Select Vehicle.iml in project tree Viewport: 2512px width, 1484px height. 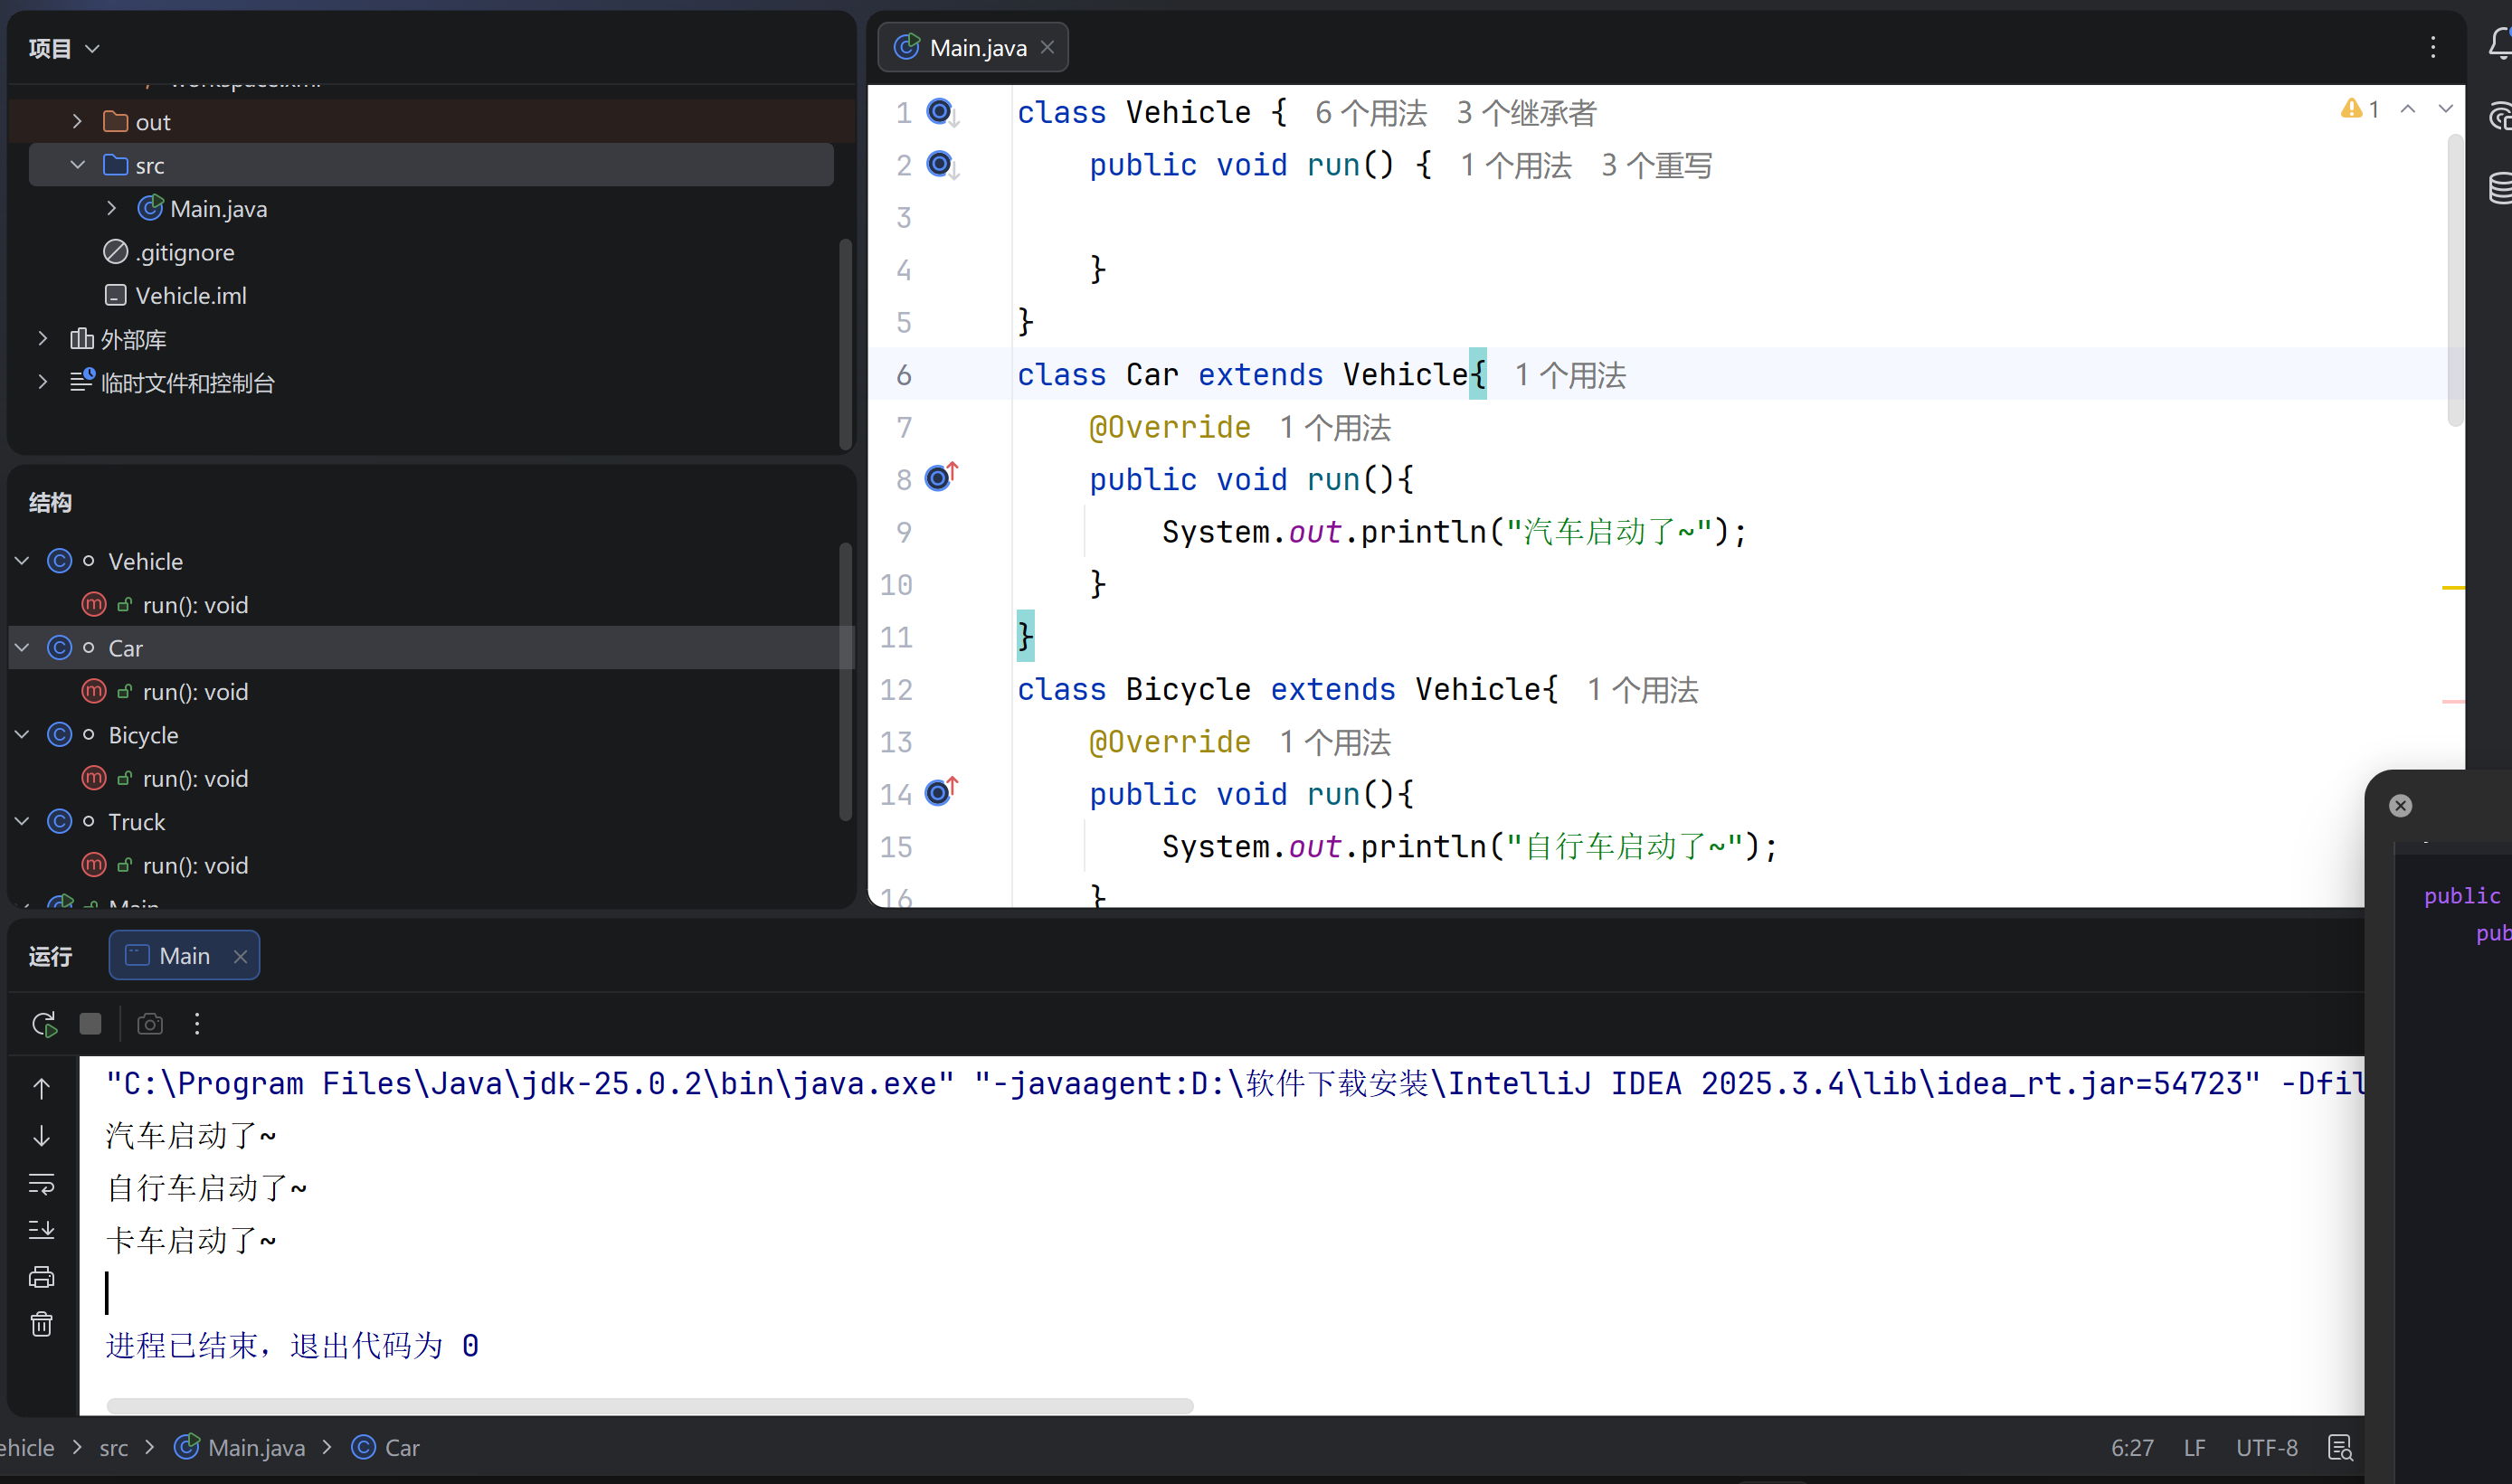click(x=190, y=296)
